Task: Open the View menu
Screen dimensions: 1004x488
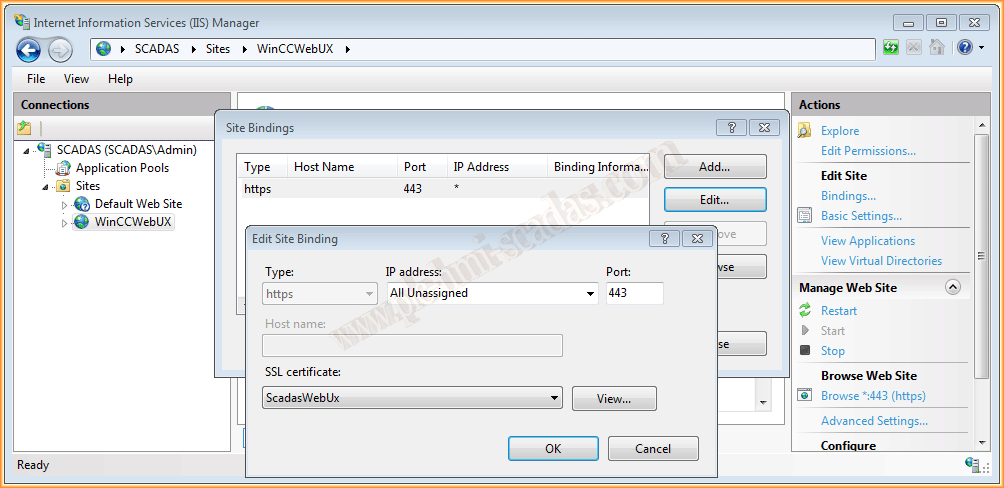Action: [x=76, y=79]
